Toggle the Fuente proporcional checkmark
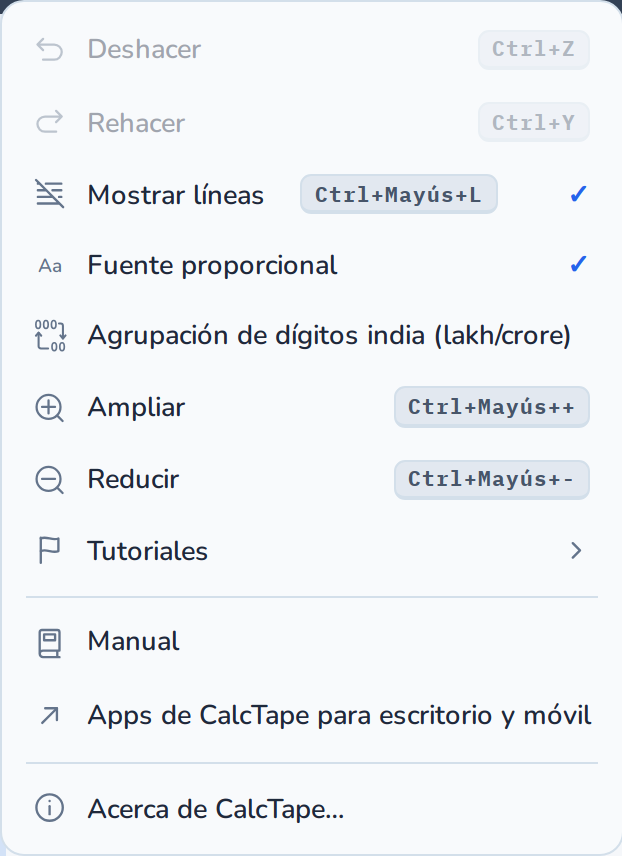This screenshot has width=622, height=856. click(578, 265)
